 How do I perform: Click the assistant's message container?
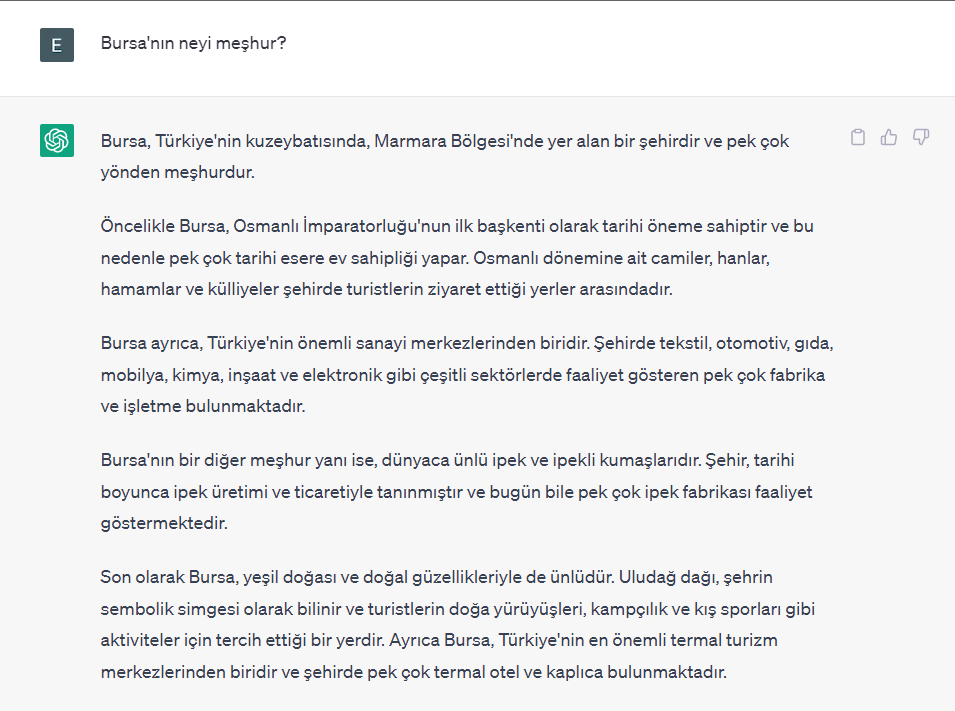(477, 400)
